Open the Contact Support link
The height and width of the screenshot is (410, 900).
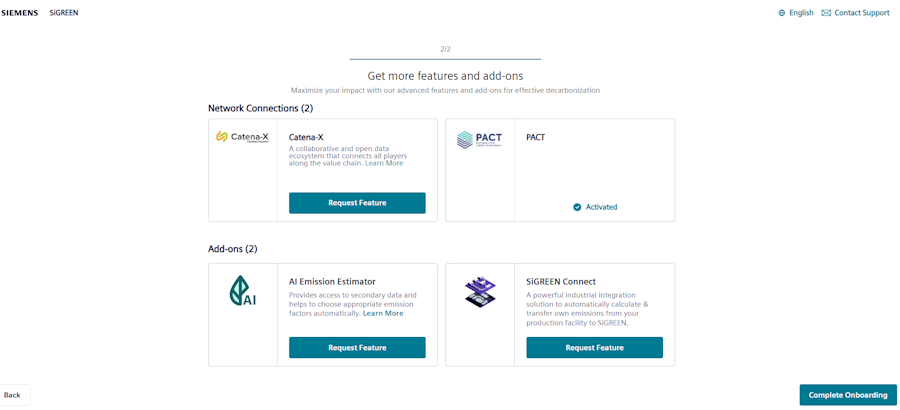pos(861,13)
